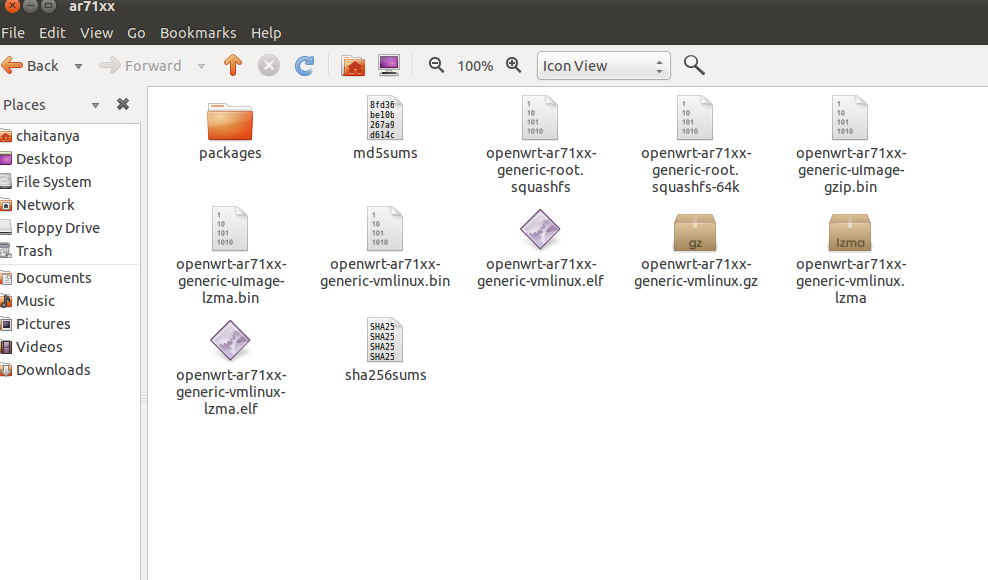Open the Bookmarks menu
988x580 pixels.
(198, 33)
